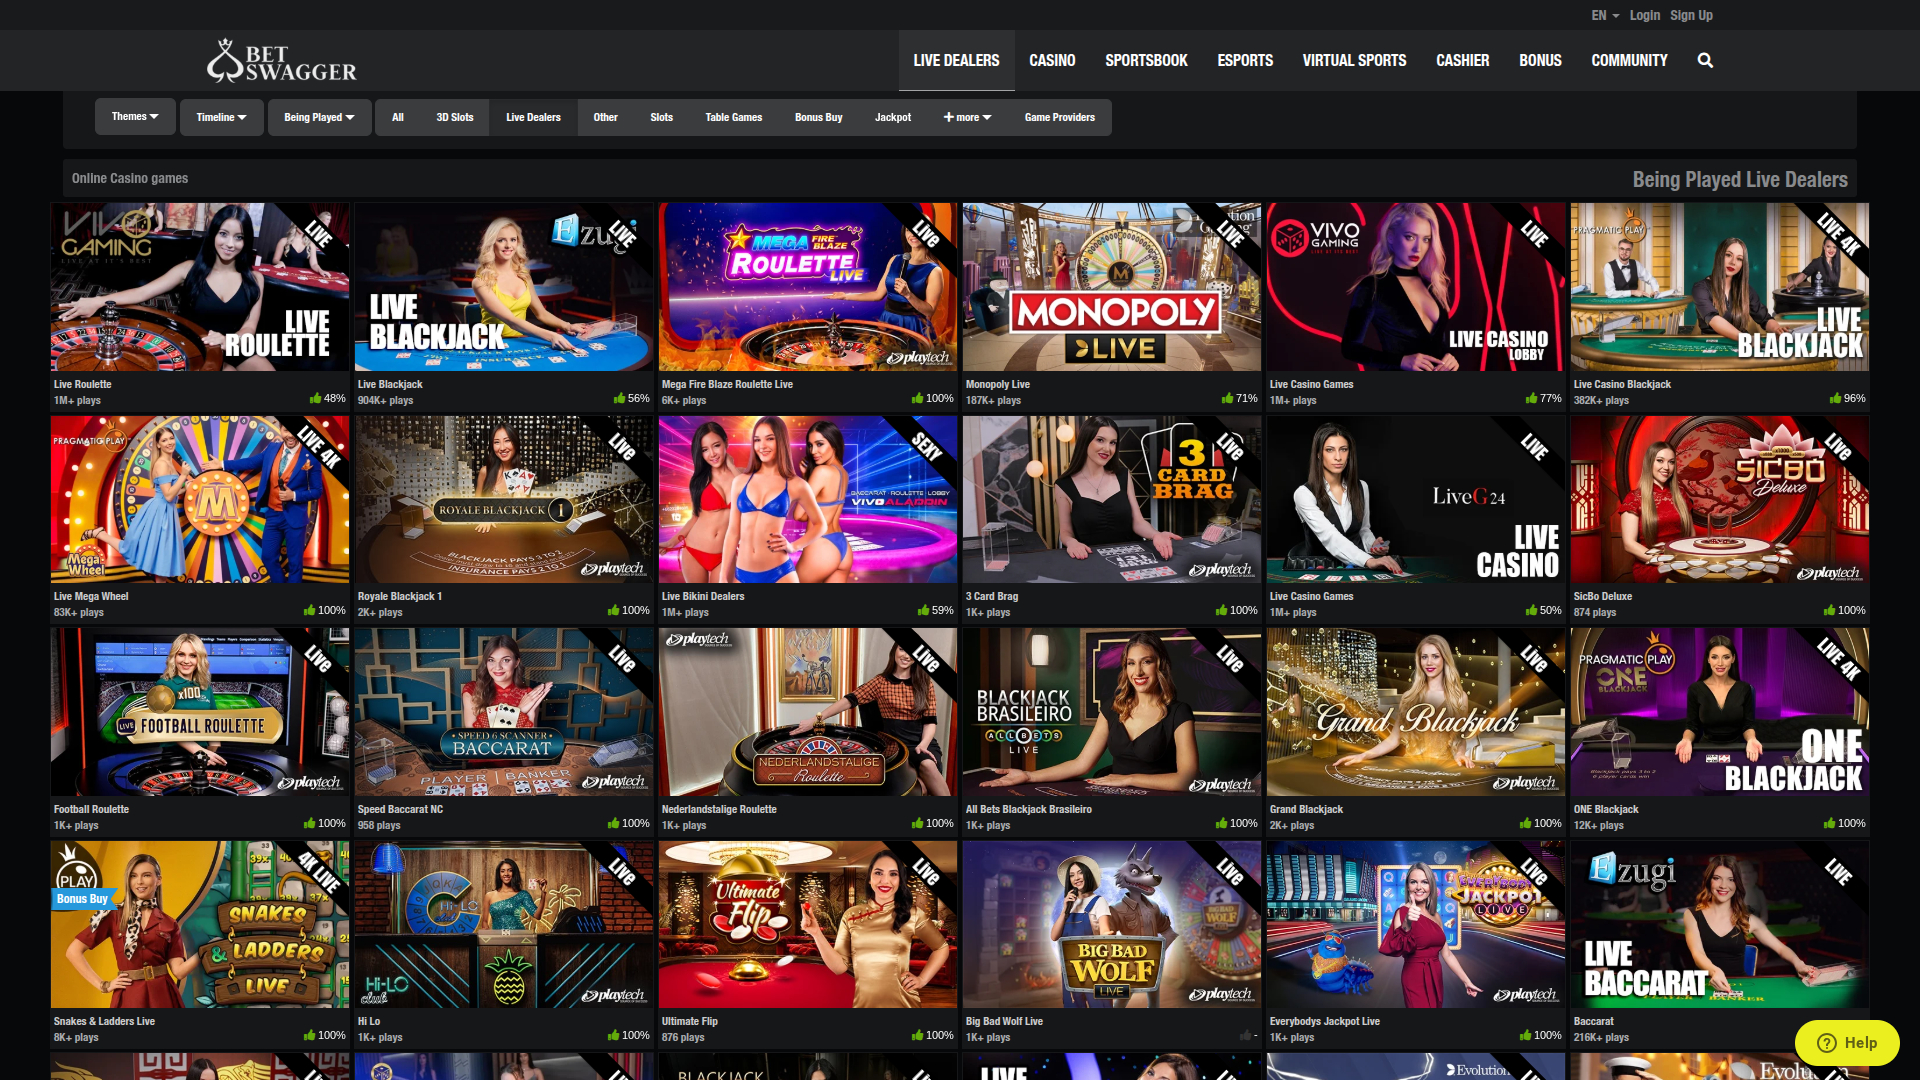Click the Login link

pos(1644,15)
